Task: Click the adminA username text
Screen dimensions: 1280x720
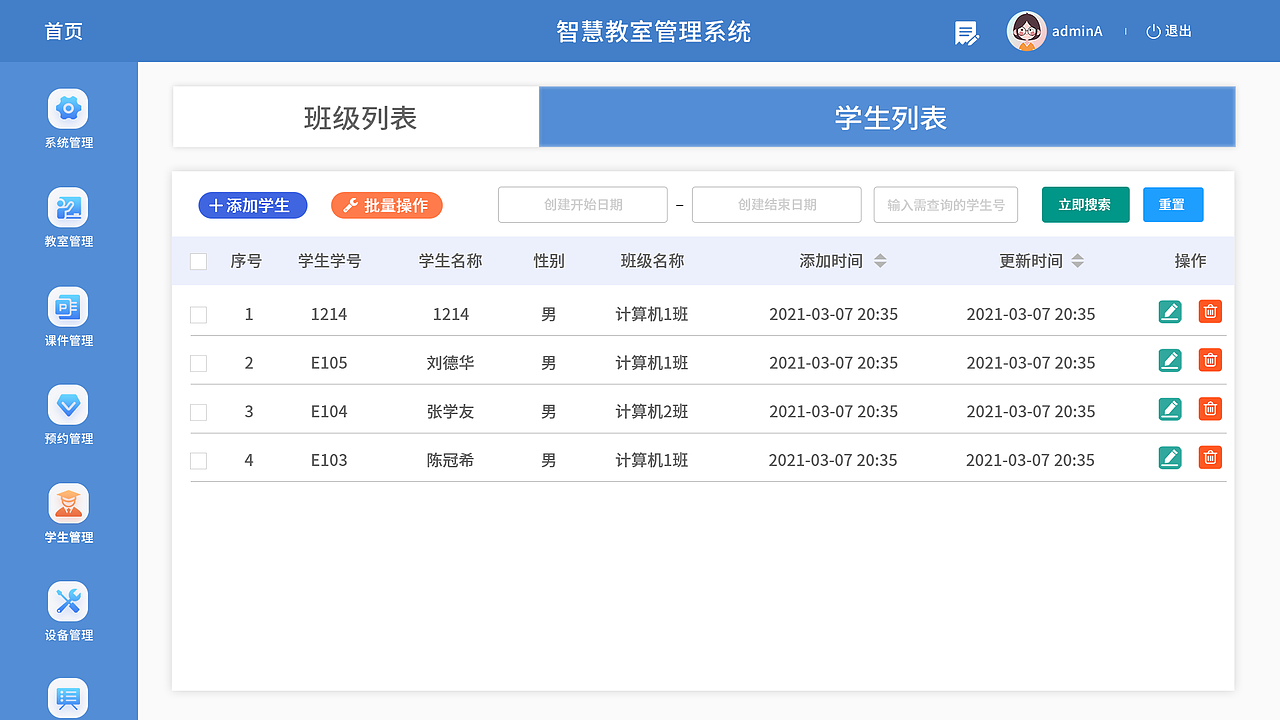Action: click(1077, 31)
